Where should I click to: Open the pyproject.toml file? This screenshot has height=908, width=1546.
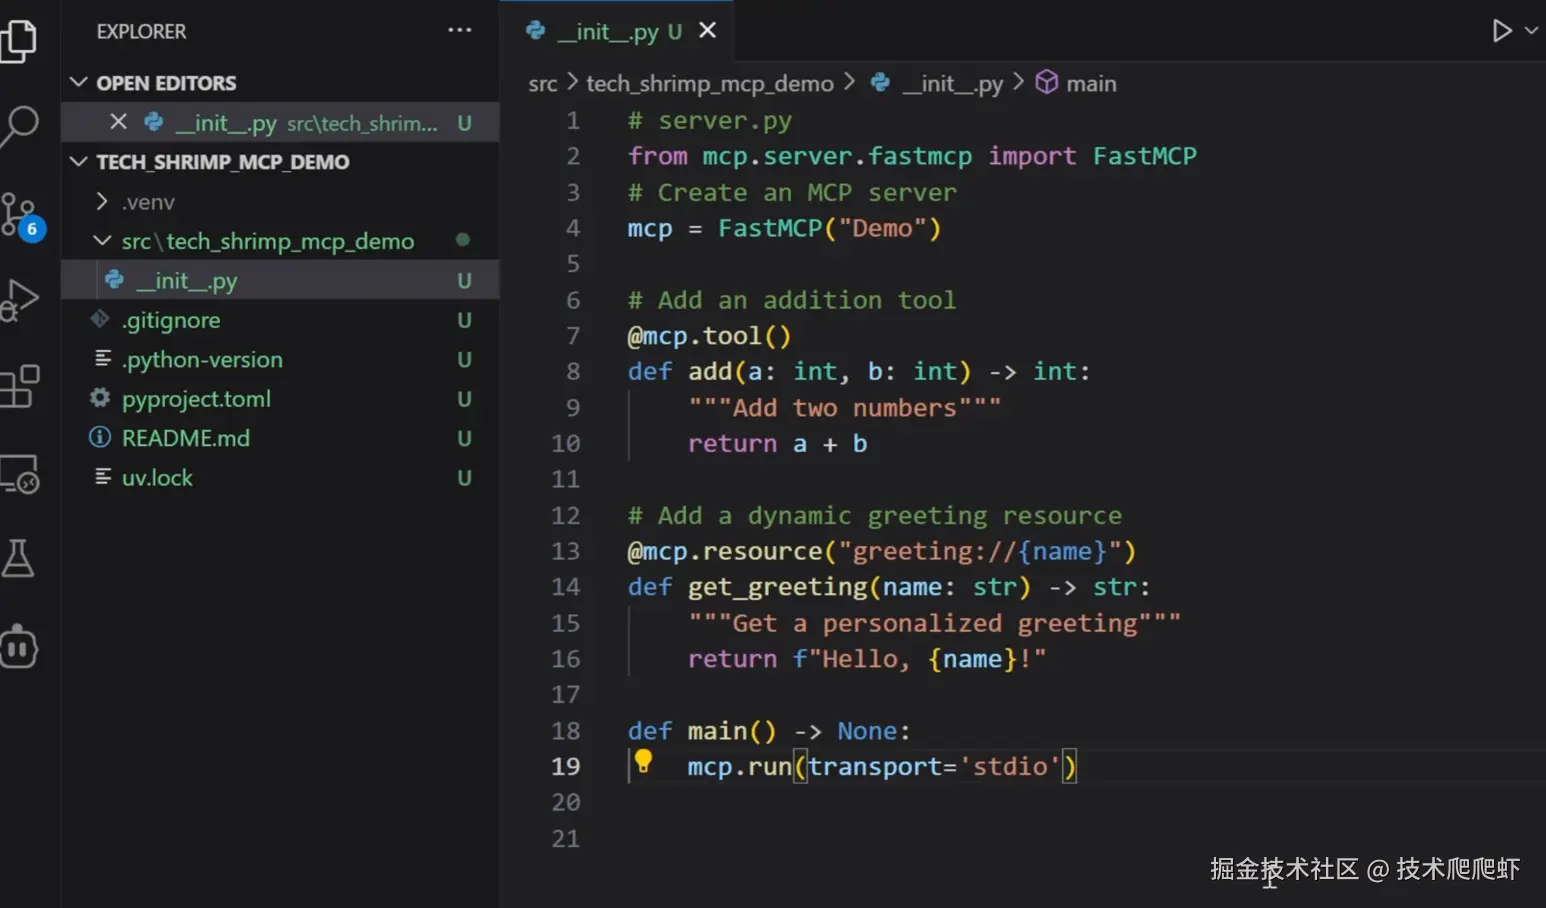click(x=280, y=399)
